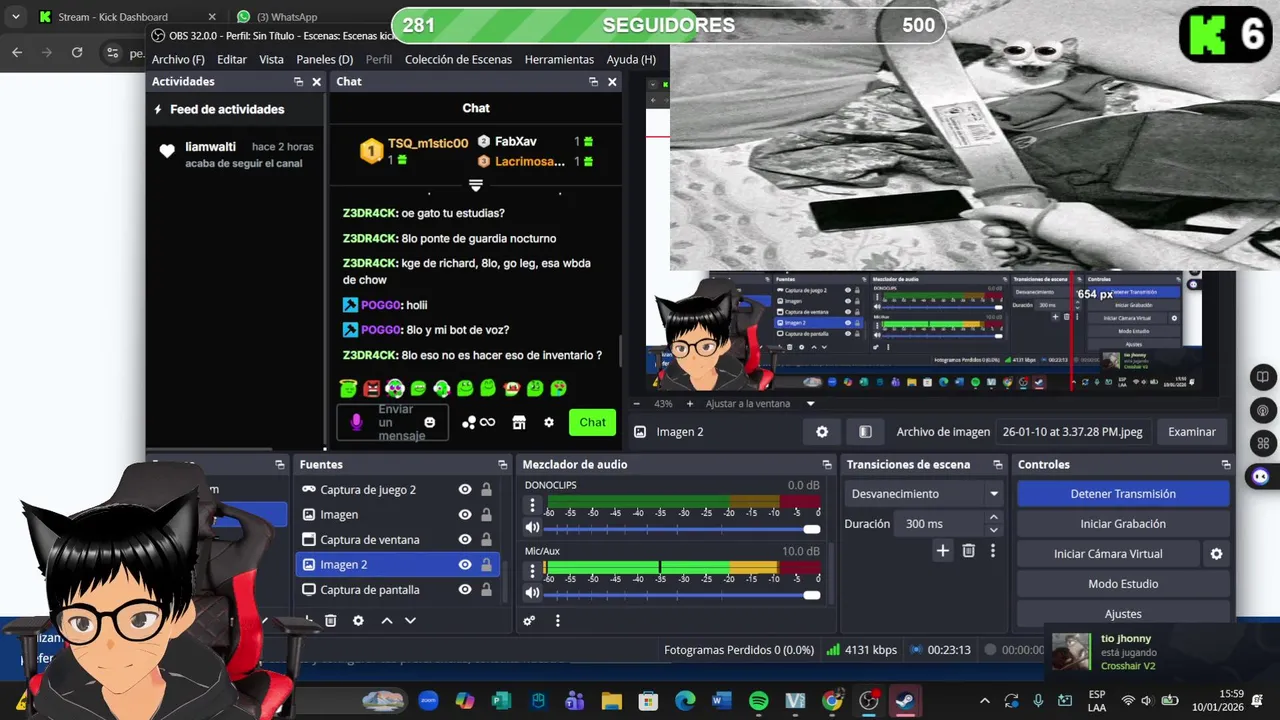Open virtual camera settings gear icon
The height and width of the screenshot is (720, 1280).
(1216, 554)
